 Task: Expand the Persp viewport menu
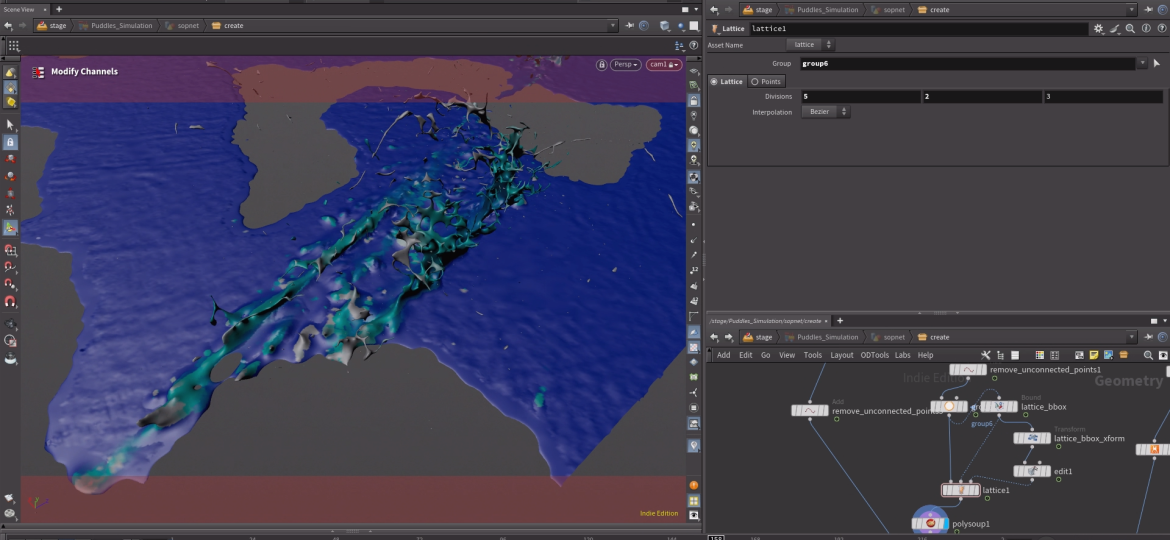(x=627, y=65)
